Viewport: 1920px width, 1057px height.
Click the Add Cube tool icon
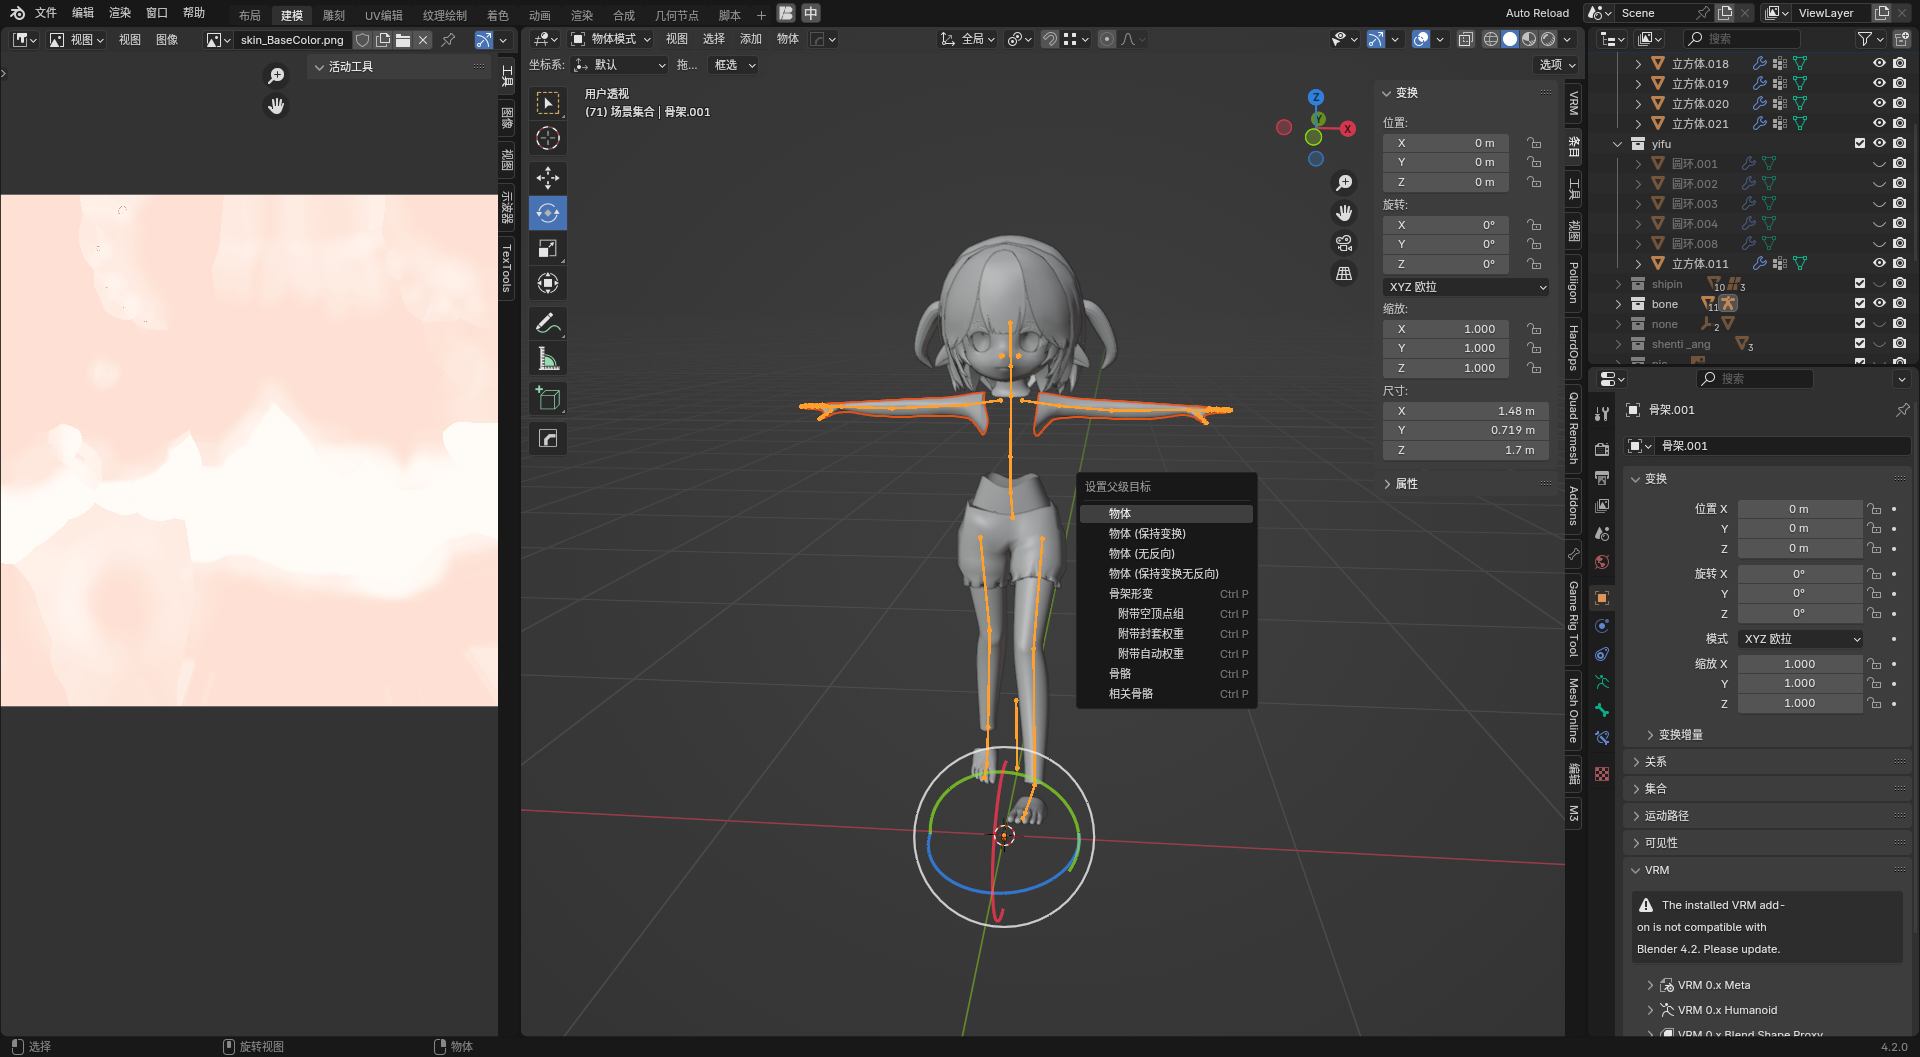(x=547, y=398)
